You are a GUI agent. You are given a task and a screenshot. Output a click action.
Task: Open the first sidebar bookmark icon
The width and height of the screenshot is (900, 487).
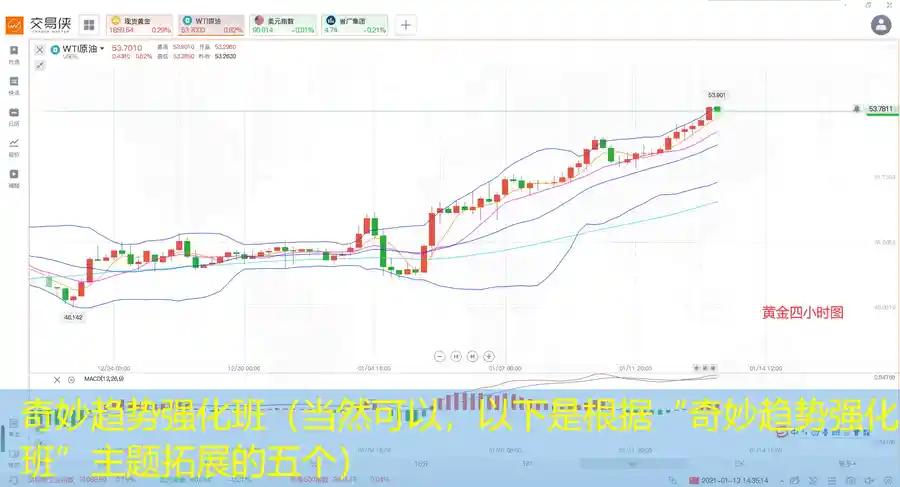(x=14, y=51)
